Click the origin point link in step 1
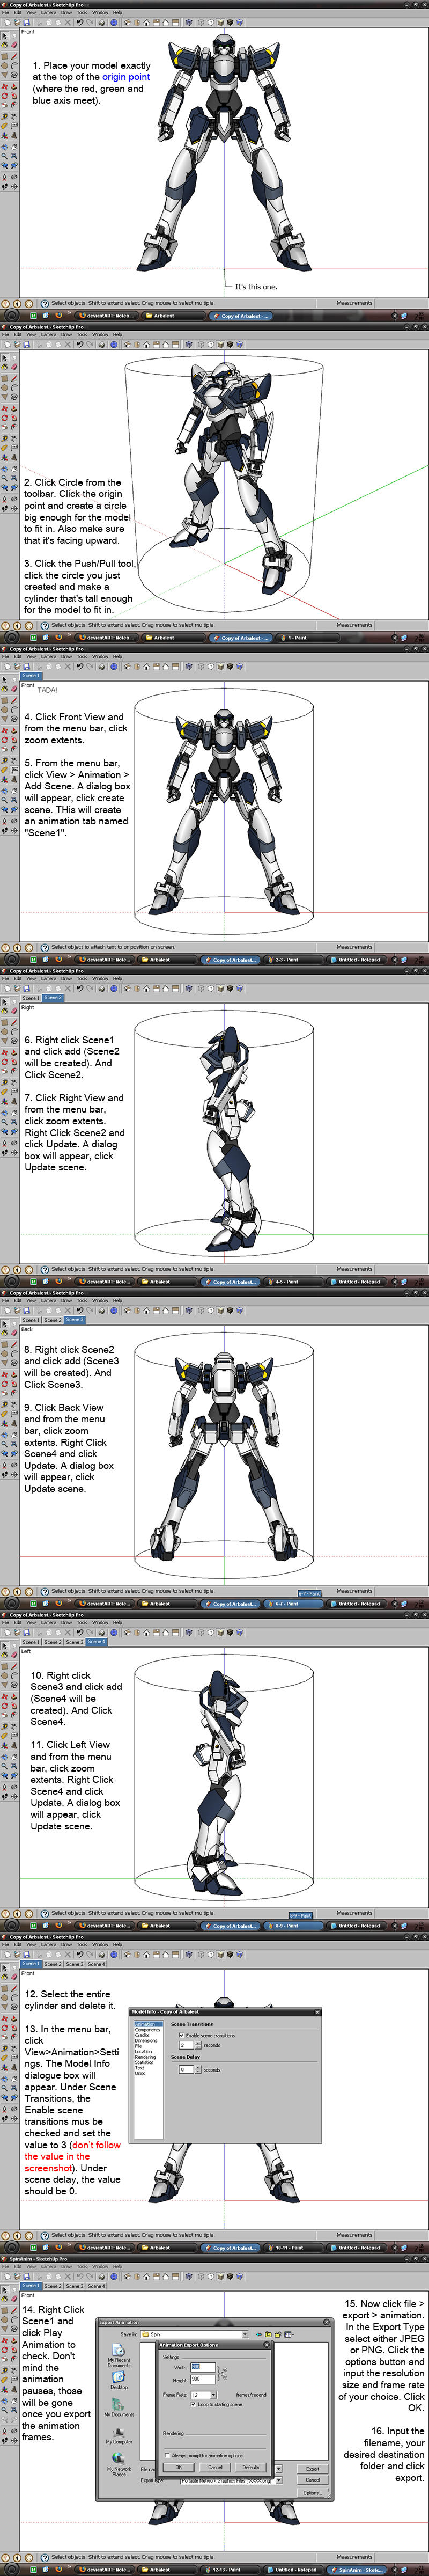429x2576 pixels. [x=126, y=76]
